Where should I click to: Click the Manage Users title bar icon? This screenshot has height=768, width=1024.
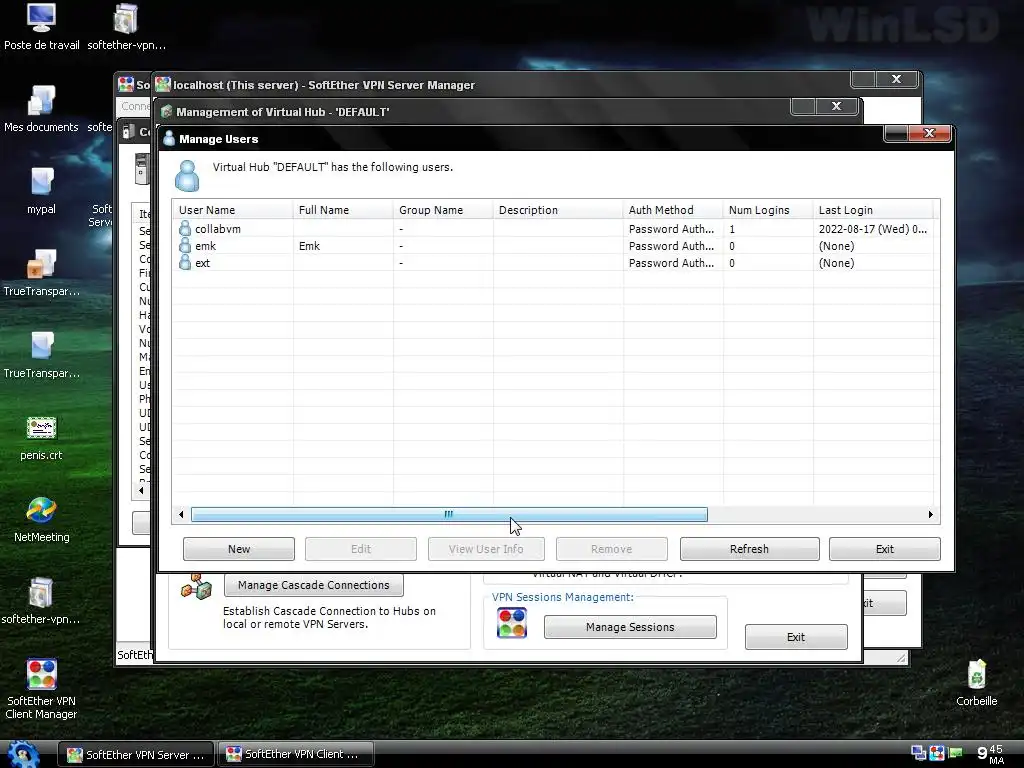[169, 138]
